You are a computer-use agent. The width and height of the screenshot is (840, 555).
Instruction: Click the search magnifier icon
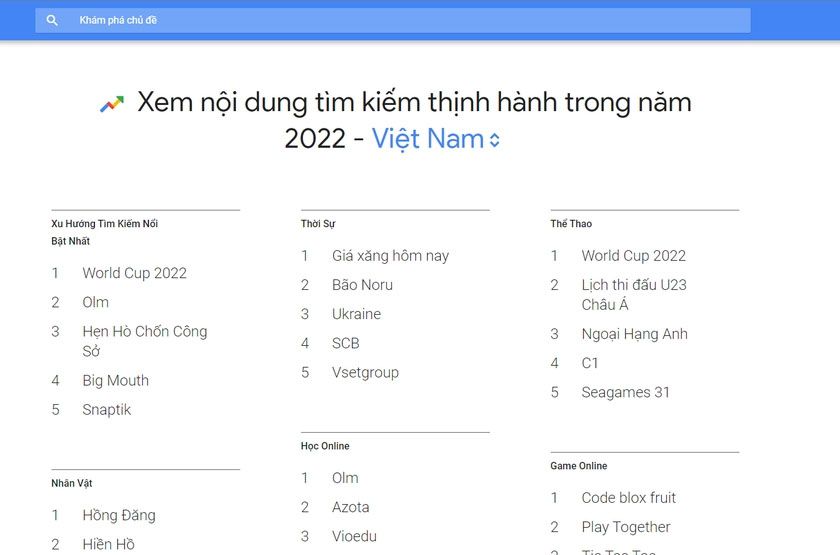coord(52,20)
